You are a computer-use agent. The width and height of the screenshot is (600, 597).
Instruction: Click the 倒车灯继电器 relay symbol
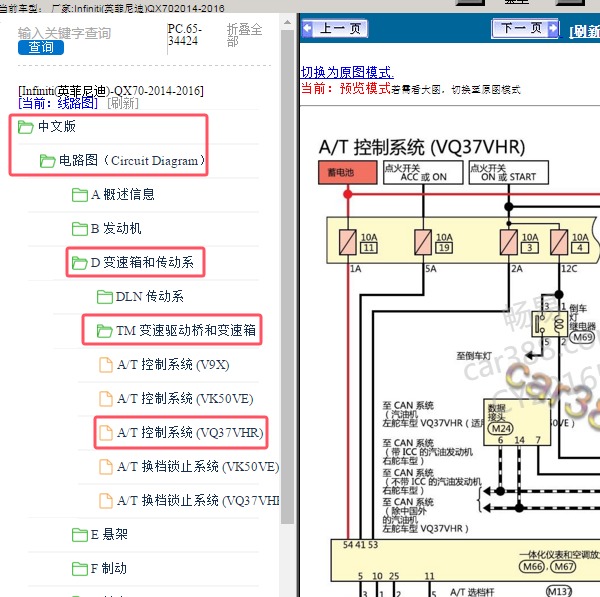click(549, 324)
